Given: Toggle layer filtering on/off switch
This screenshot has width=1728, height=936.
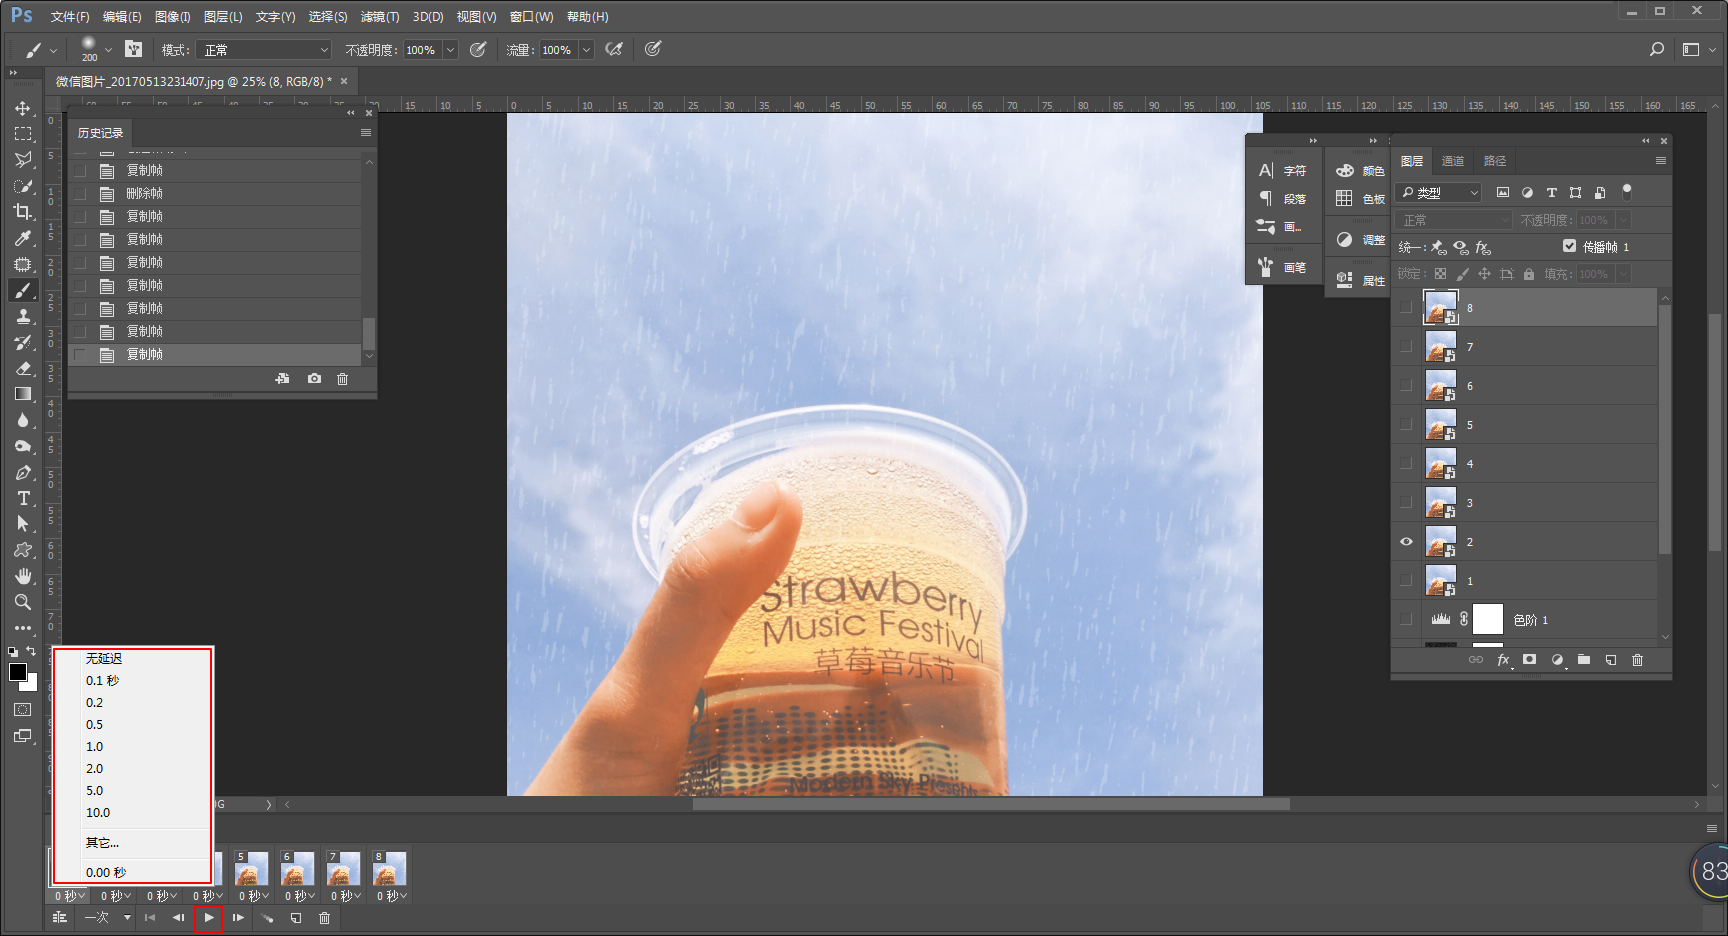Looking at the screenshot, I should 1627,191.
